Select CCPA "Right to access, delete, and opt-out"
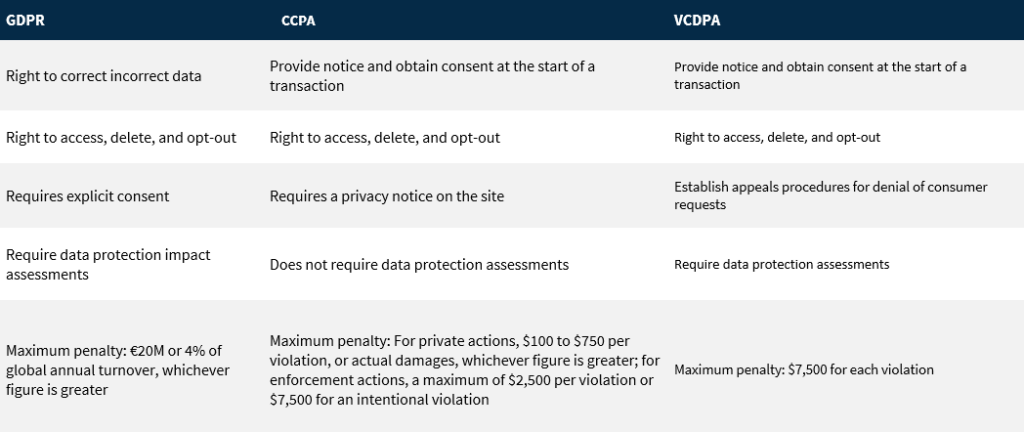This screenshot has width=1024, height=432. [x=385, y=138]
